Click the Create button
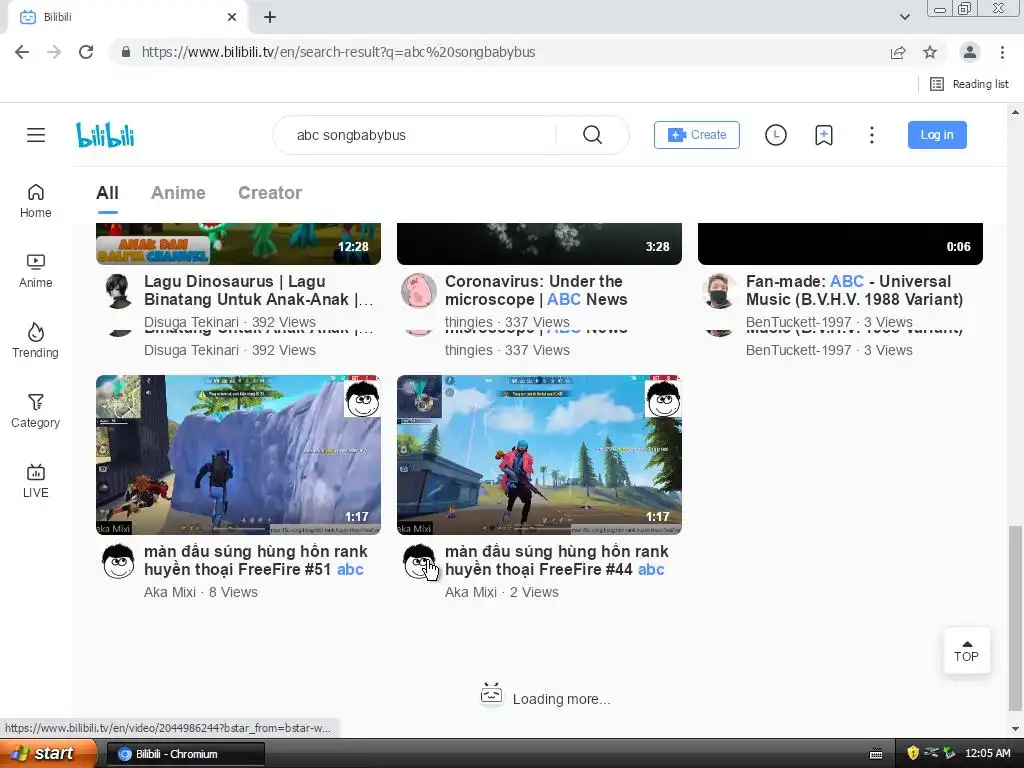 pyautogui.click(x=697, y=135)
